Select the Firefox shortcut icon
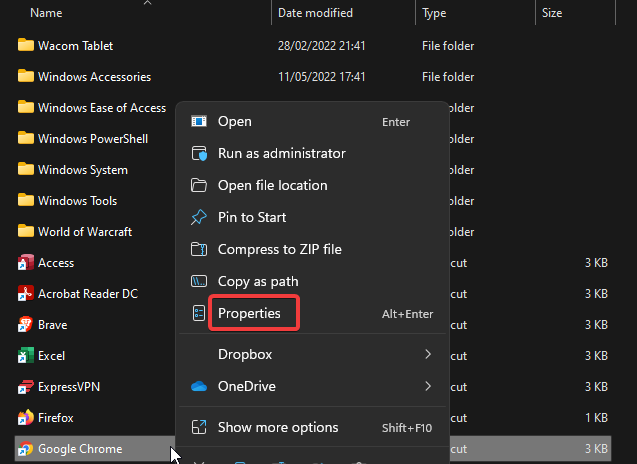Image resolution: width=637 pixels, height=464 pixels. pyautogui.click(x=26, y=417)
